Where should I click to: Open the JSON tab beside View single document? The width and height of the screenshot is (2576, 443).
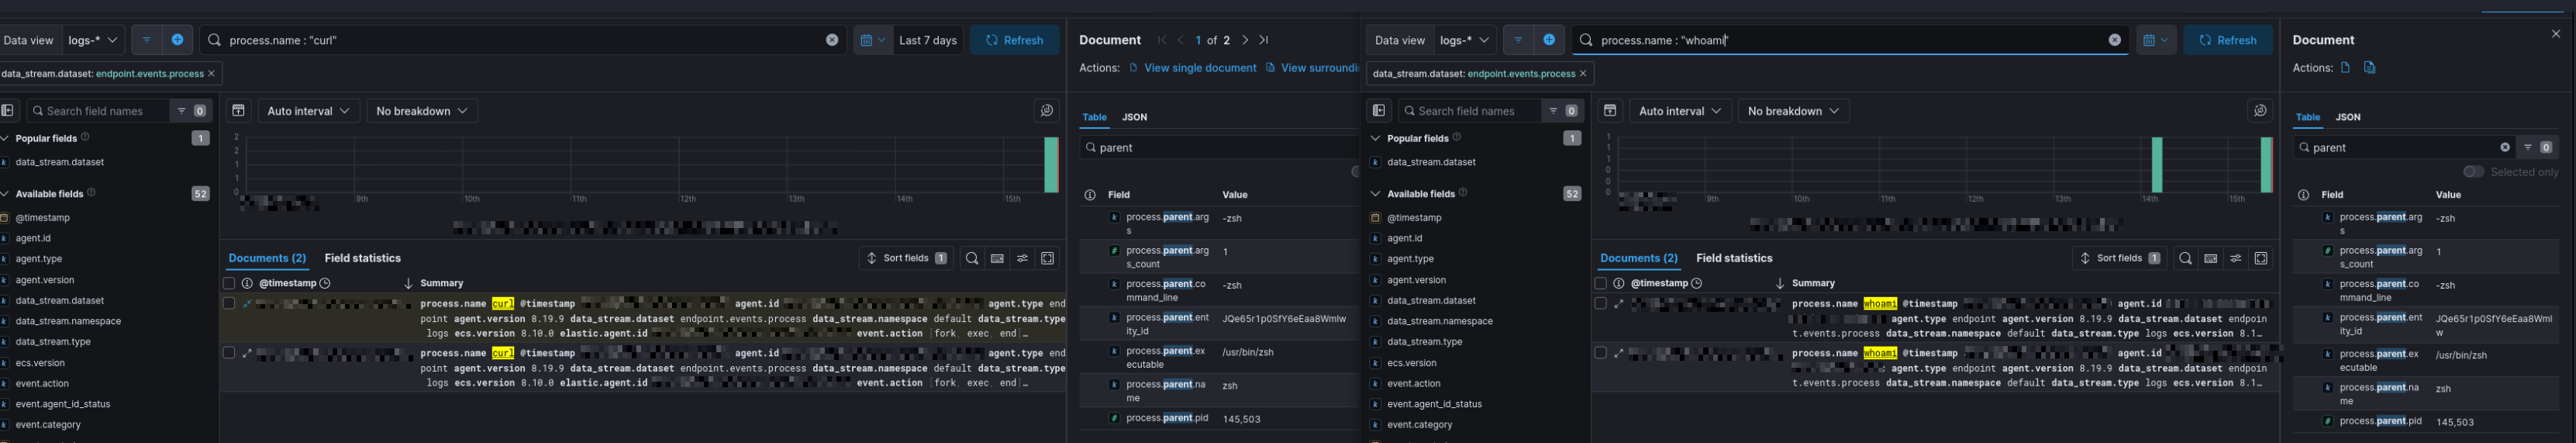pyautogui.click(x=1134, y=117)
